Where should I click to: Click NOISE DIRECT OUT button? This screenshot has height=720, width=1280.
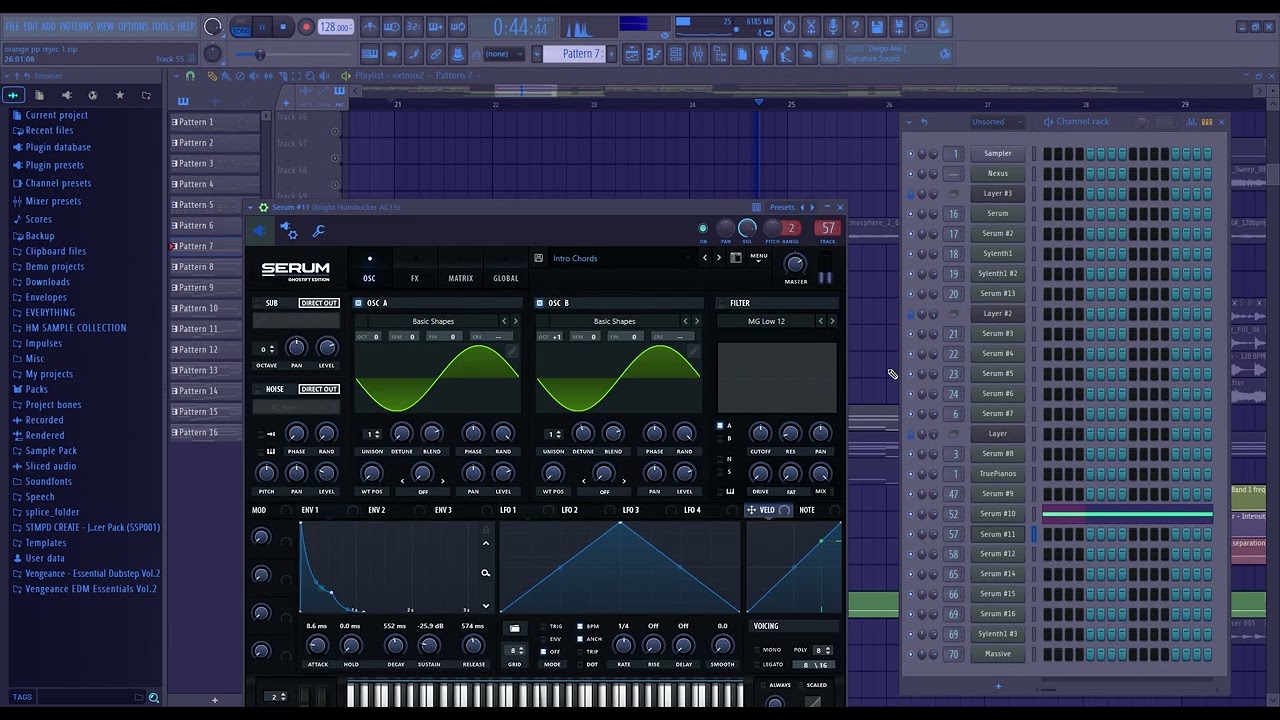319,389
